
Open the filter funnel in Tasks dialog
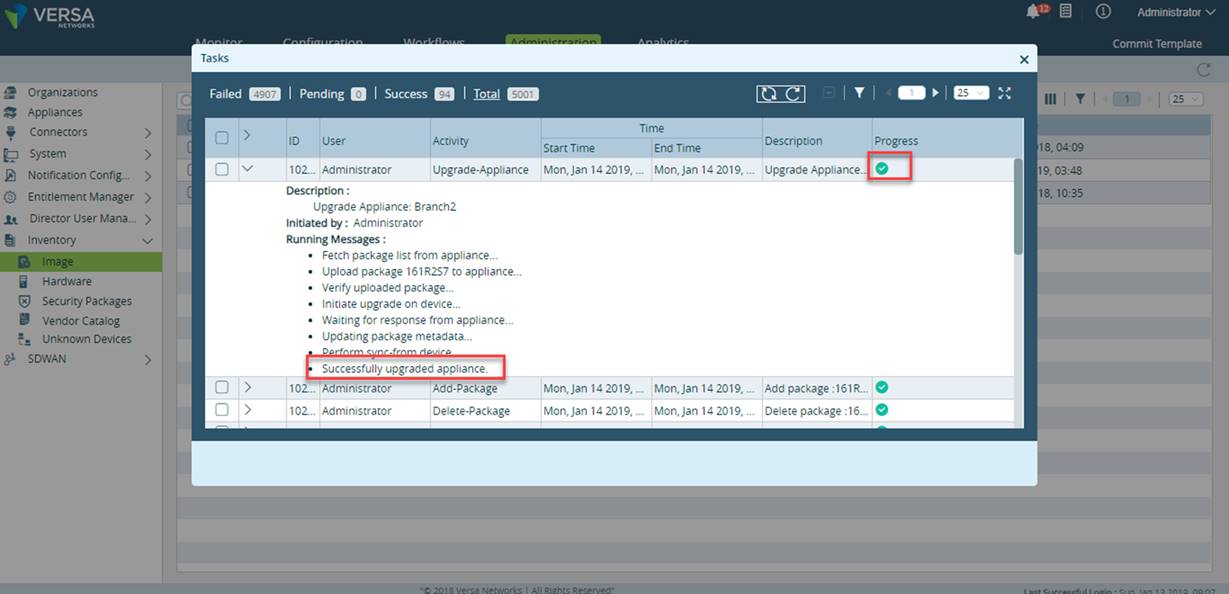[x=859, y=93]
